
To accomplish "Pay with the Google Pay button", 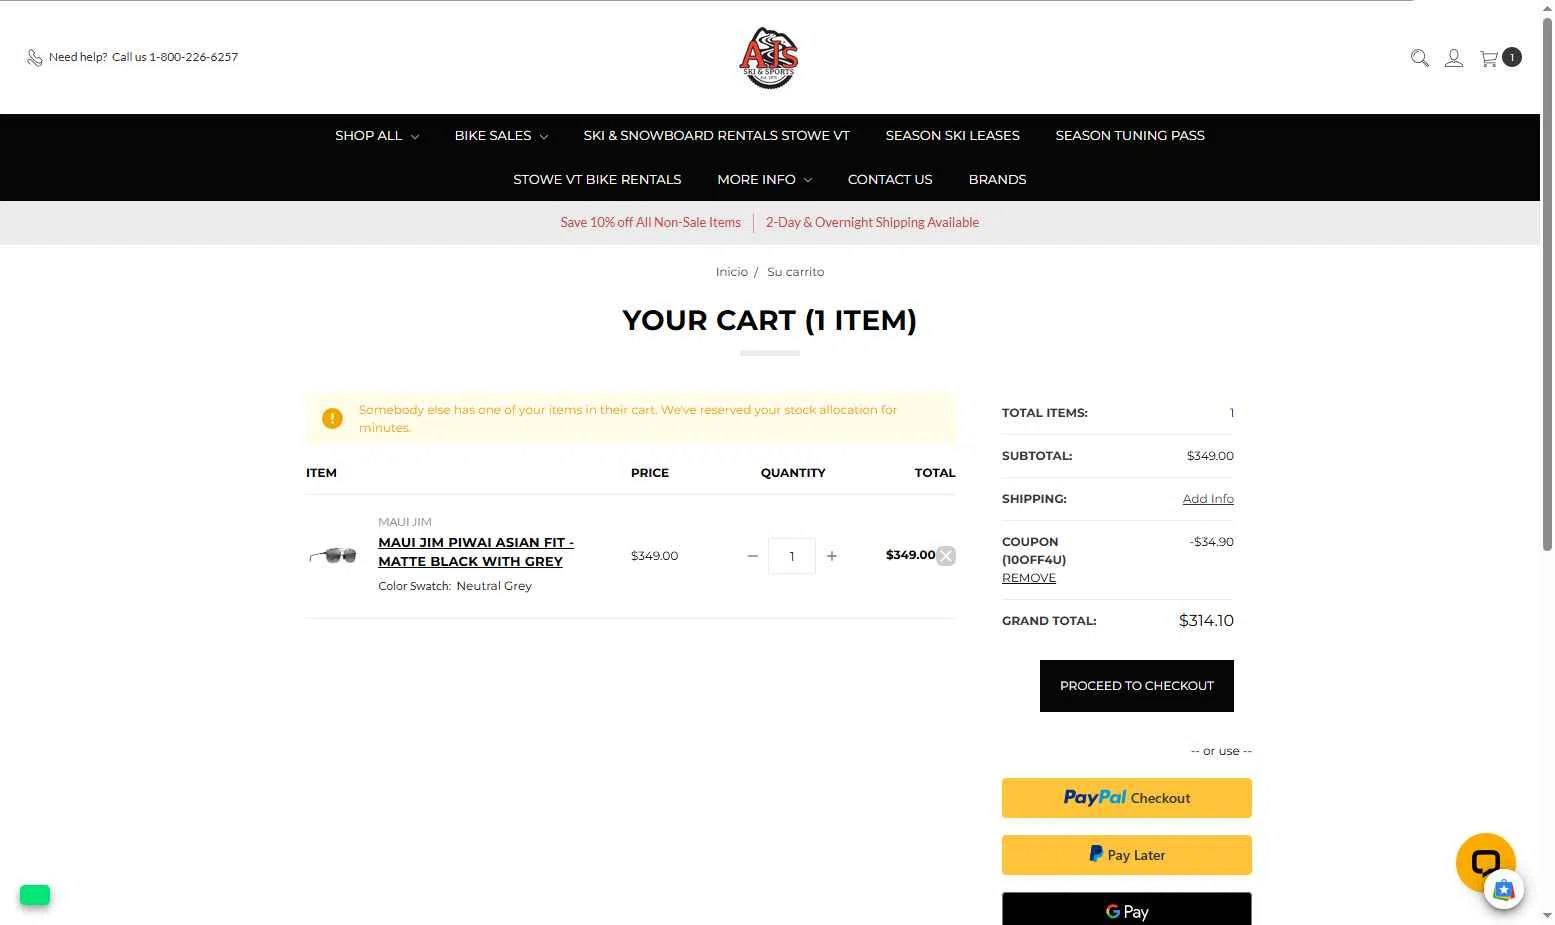I will point(1127,909).
